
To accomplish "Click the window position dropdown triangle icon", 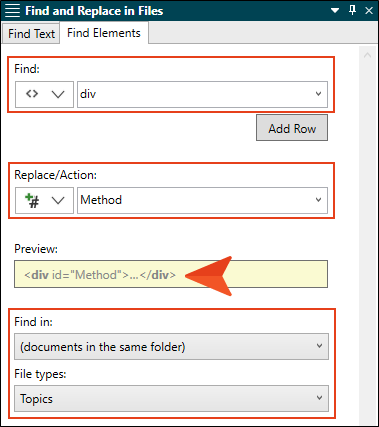I will pyautogui.click(x=335, y=11).
